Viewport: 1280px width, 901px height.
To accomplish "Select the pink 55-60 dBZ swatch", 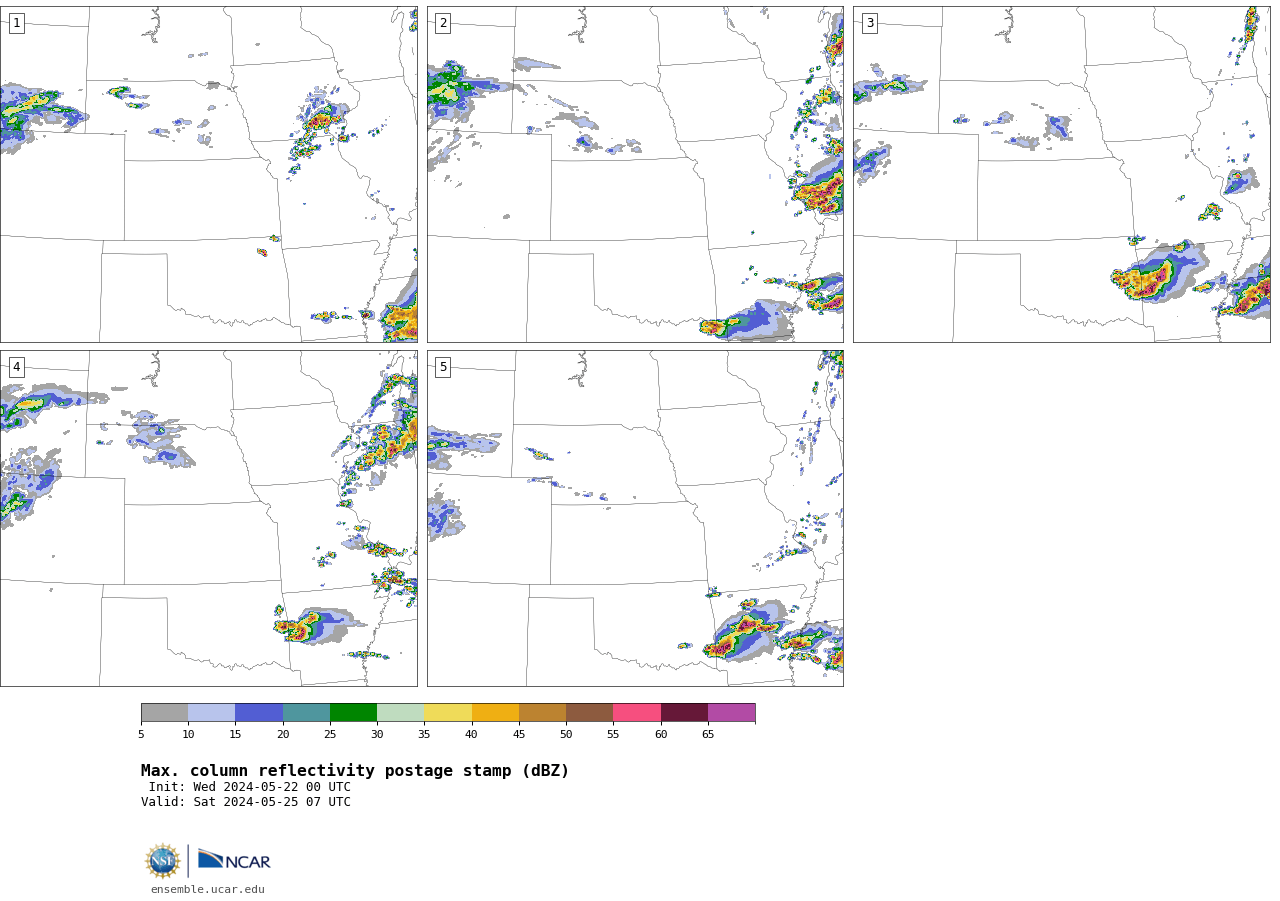I will [x=637, y=713].
